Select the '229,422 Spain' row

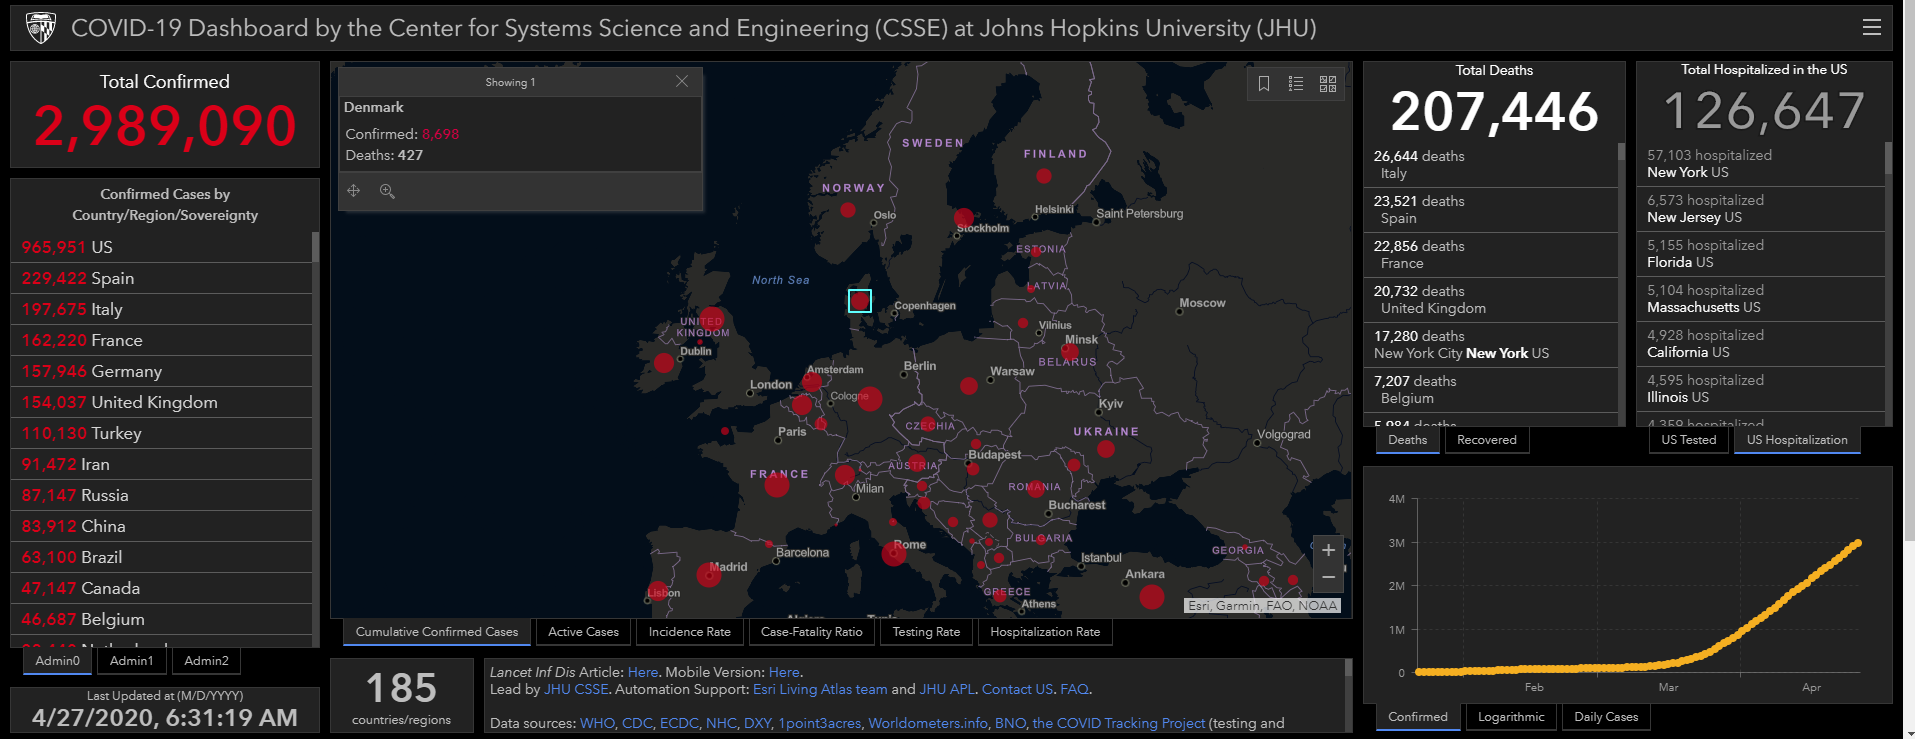162,278
